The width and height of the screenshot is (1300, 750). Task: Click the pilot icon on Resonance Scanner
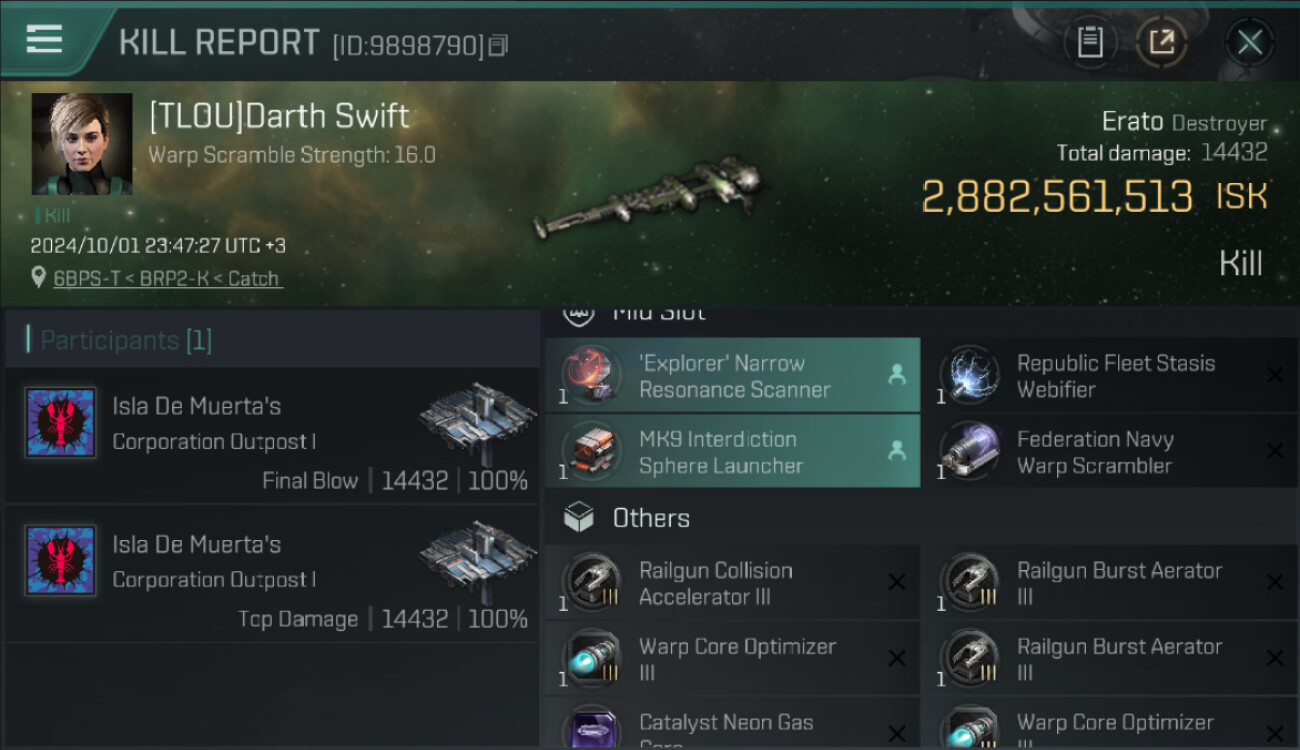896,375
